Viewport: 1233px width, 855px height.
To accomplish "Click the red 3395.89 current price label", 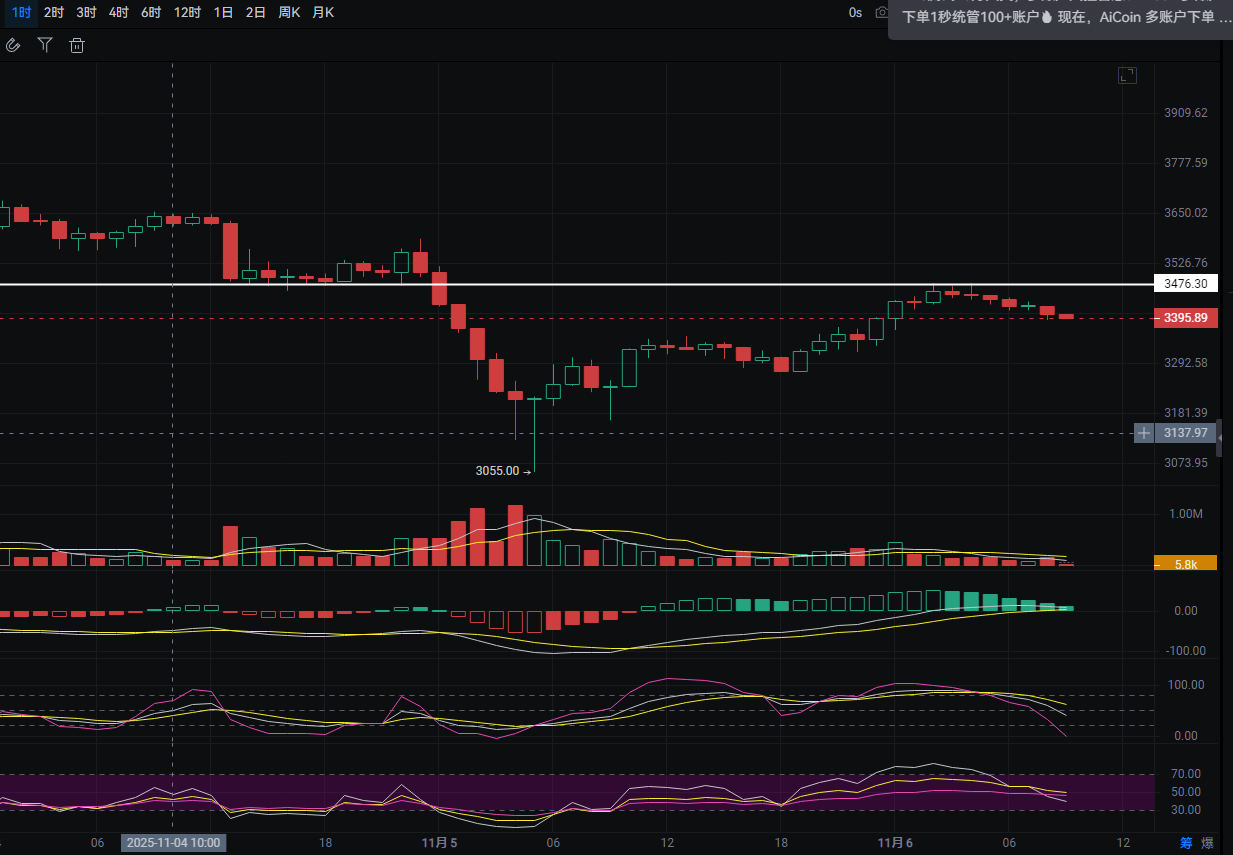I will coord(1185,318).
